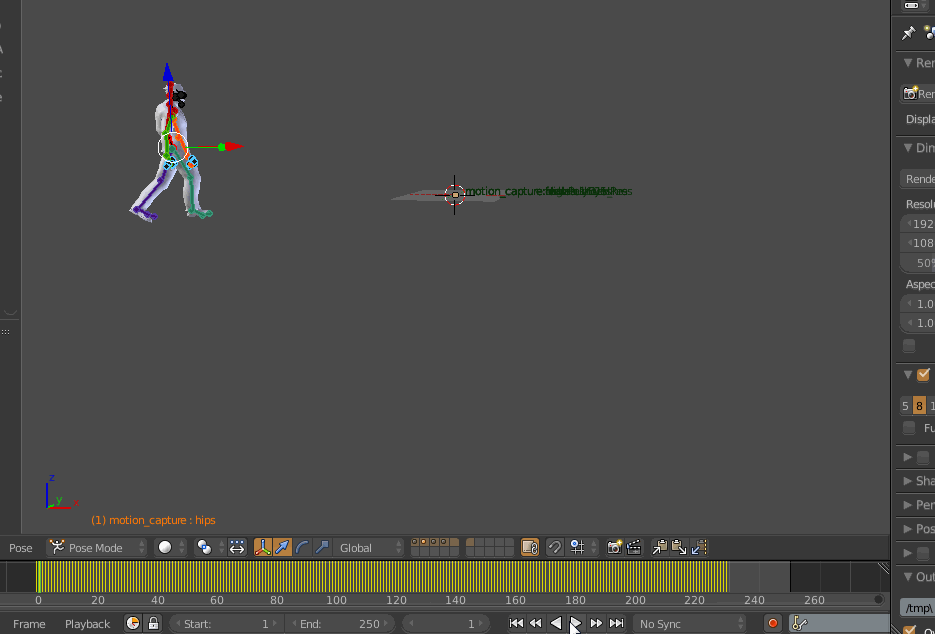Jump to the start frame

[516, 624]
